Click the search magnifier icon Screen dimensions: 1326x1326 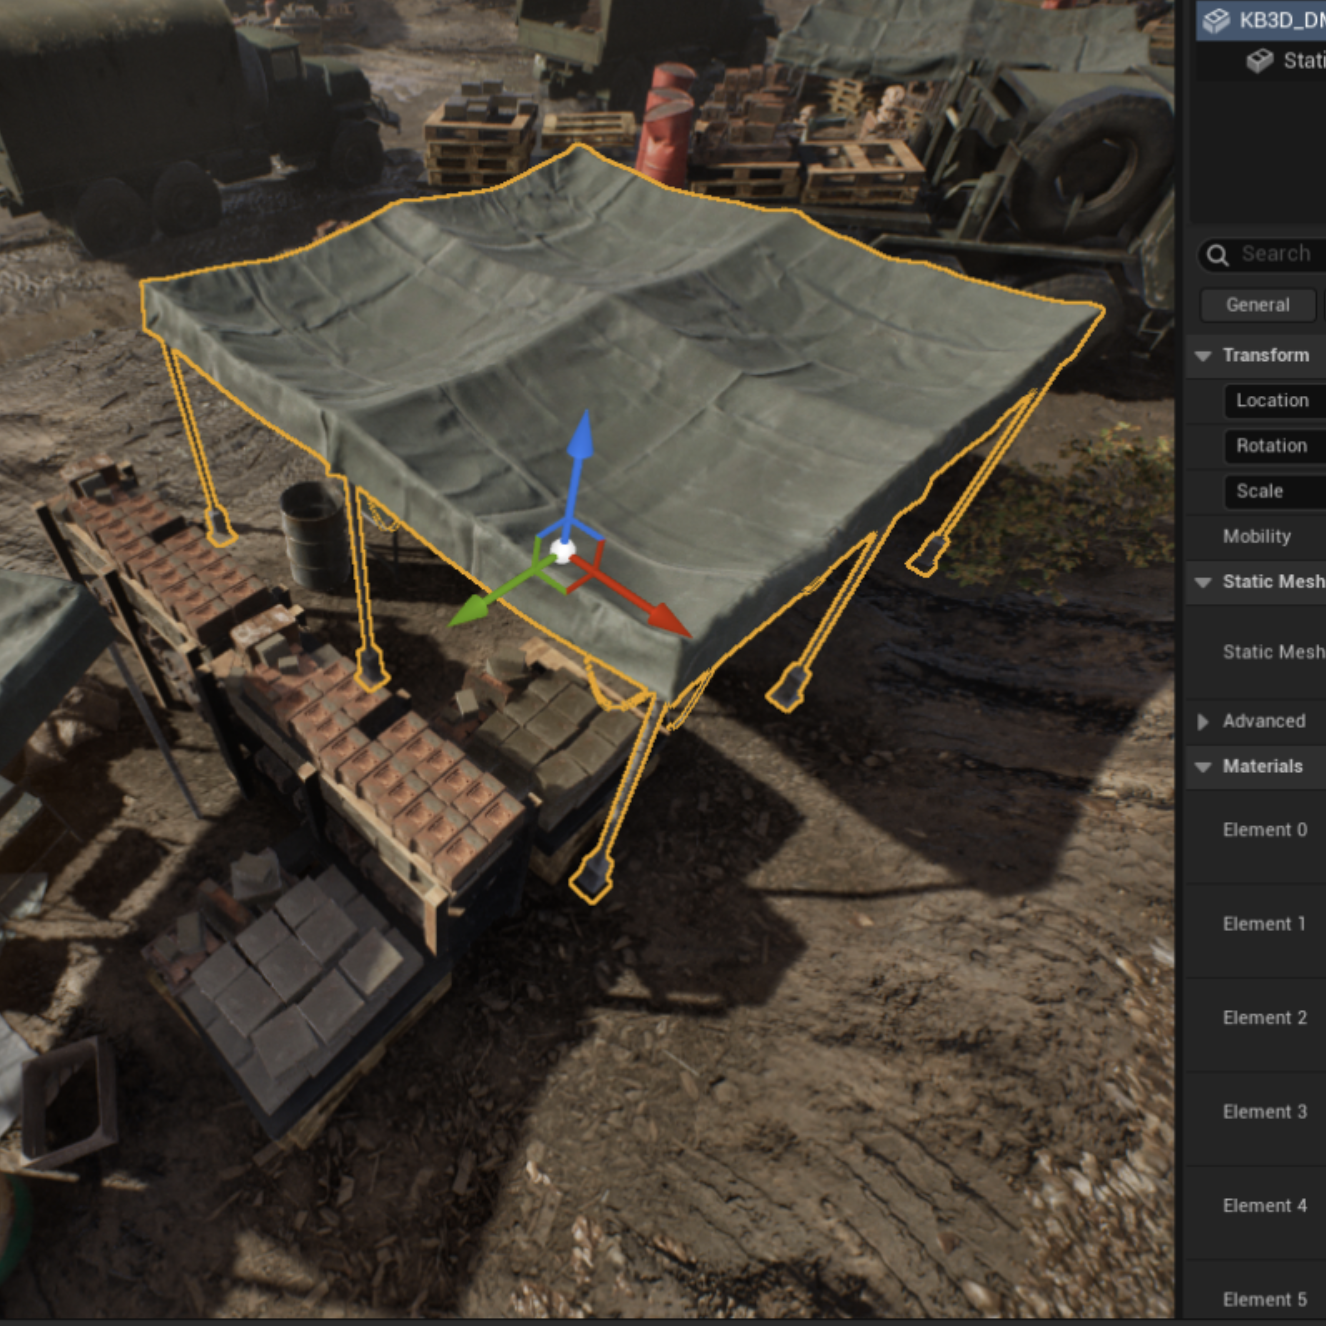coord(1217,255)
